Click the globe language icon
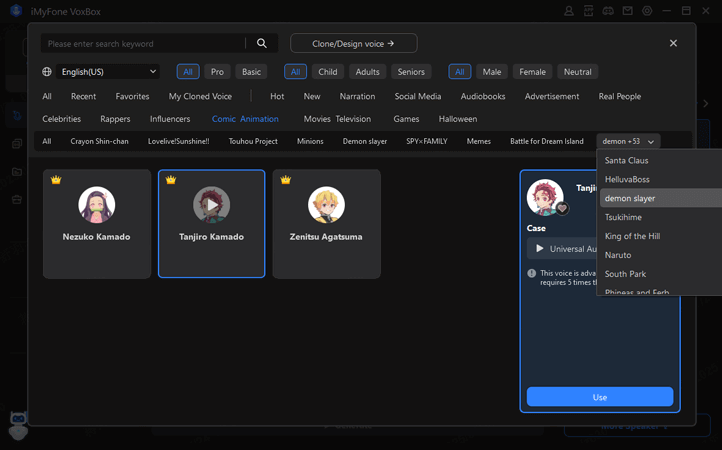The image size is (722, 450). 47,72
